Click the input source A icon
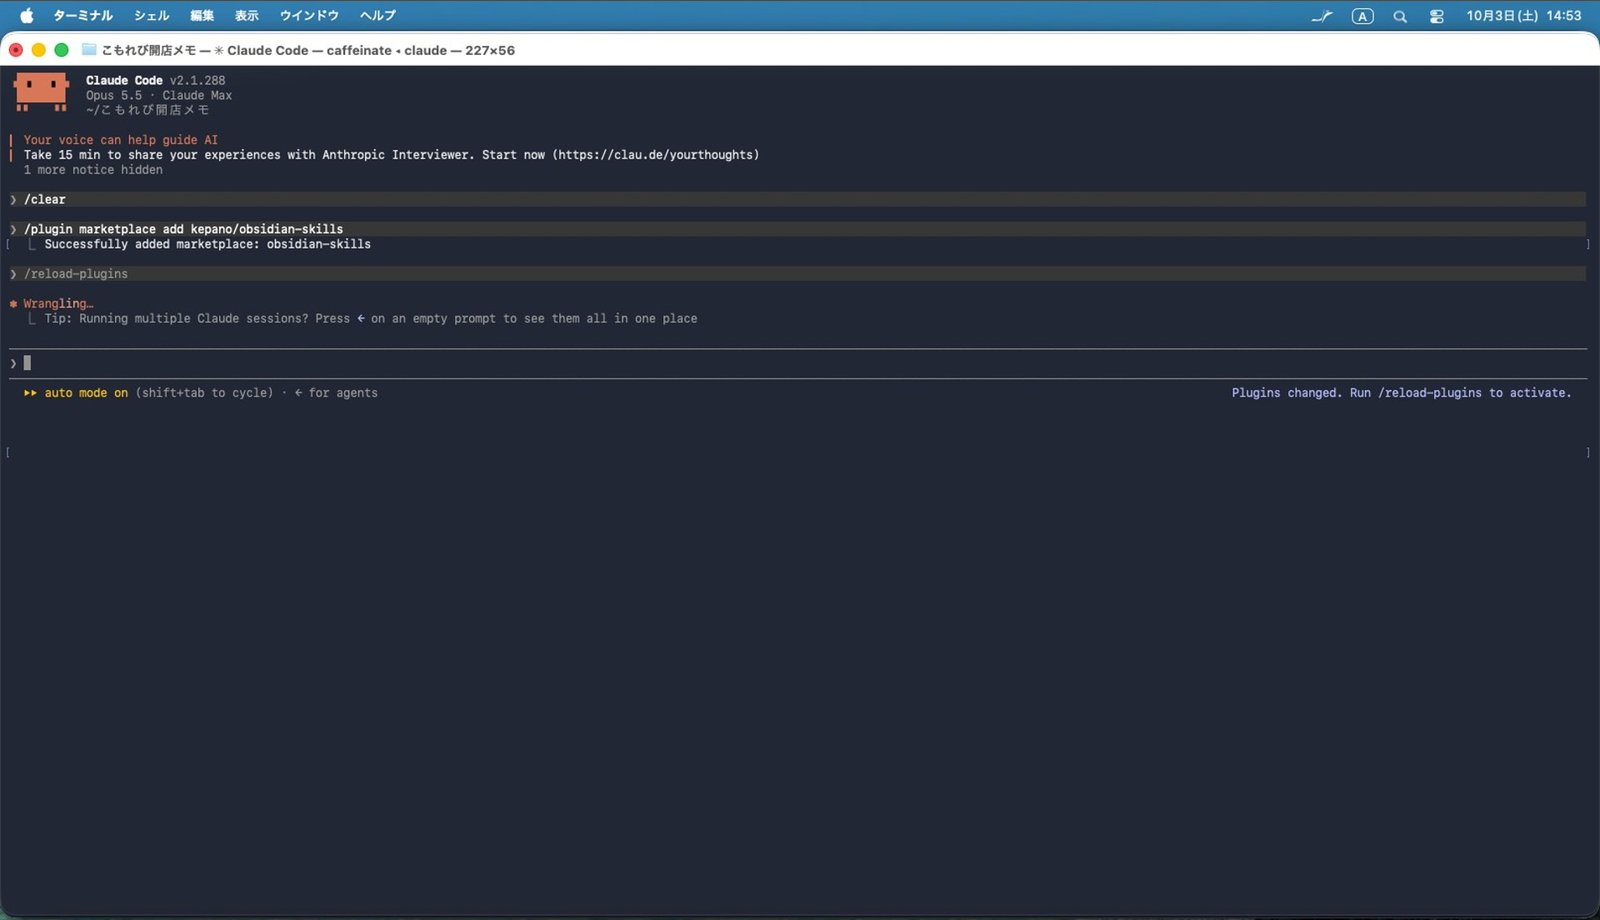This screenshot has height=920, width=1600. 1362,16
